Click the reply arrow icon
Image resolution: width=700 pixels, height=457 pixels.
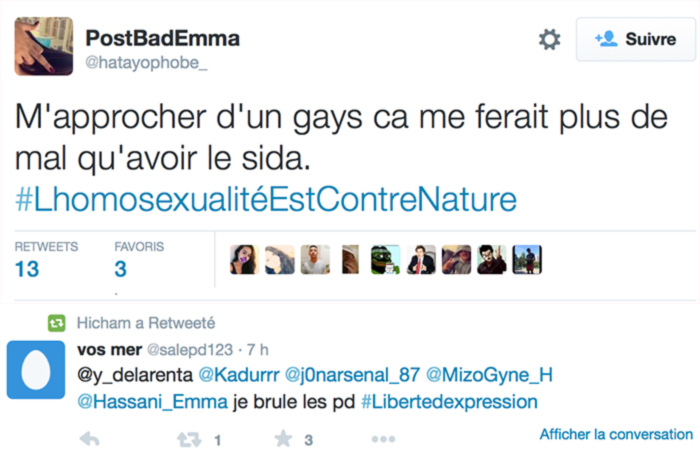pyautogui.click(x=89, y=439)
